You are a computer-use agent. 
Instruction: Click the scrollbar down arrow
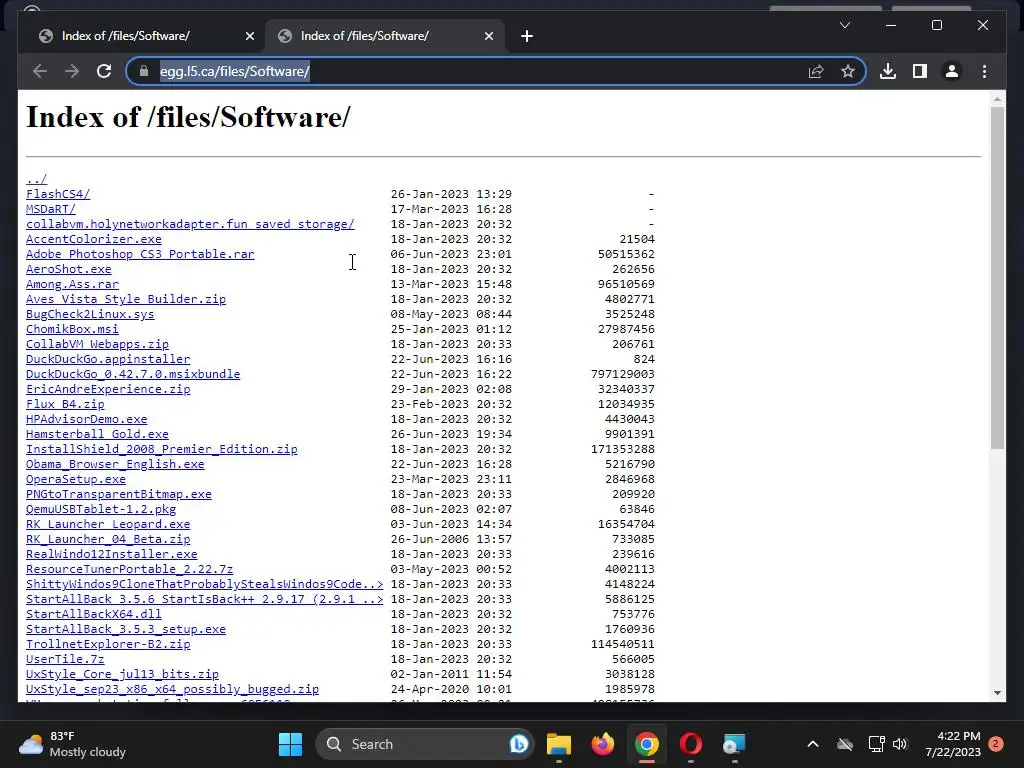(x=997, y=692)
